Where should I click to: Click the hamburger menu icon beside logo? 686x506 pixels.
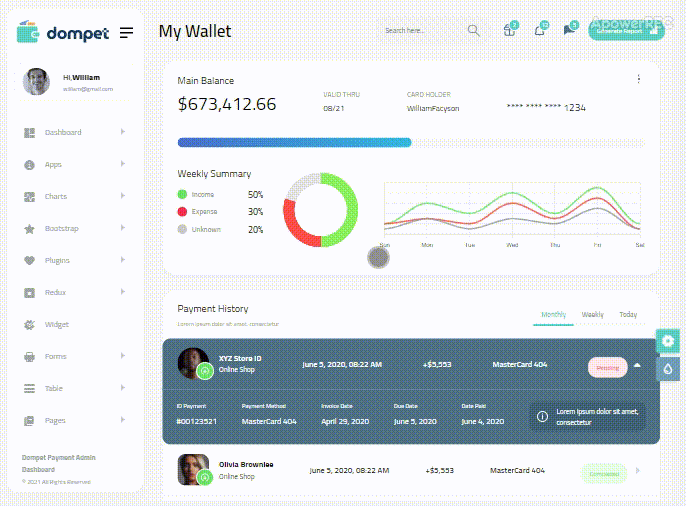(127, 33)
